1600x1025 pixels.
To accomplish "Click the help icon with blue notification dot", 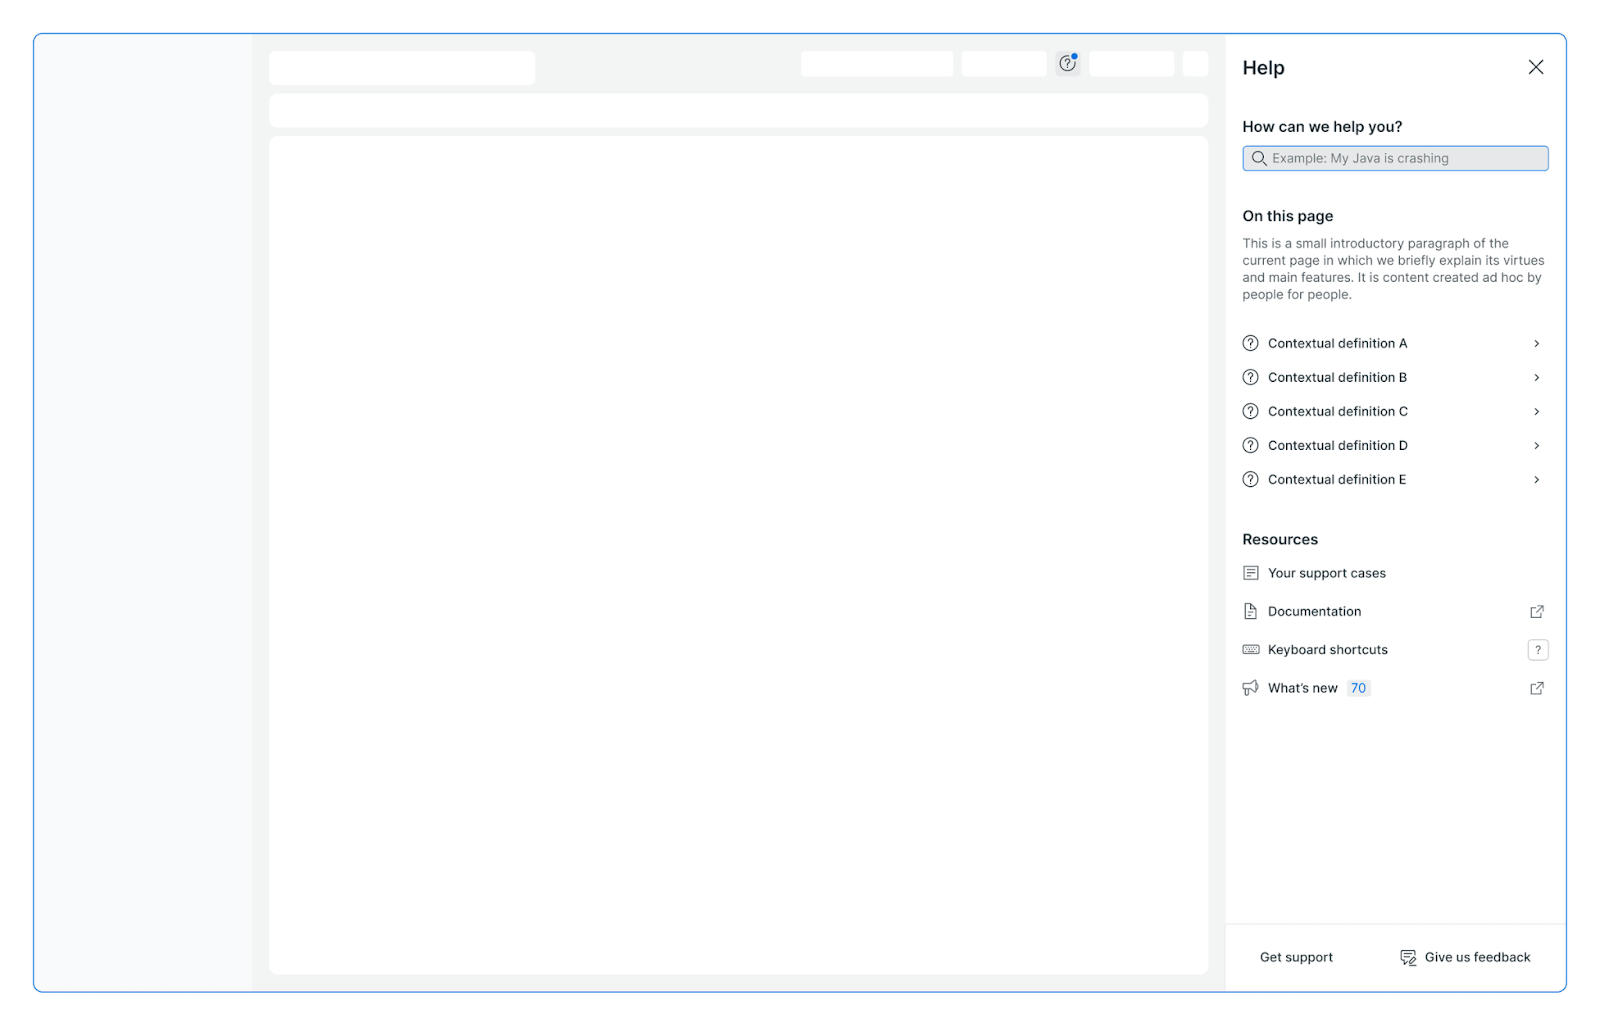I will click(x=1067, y=63).
